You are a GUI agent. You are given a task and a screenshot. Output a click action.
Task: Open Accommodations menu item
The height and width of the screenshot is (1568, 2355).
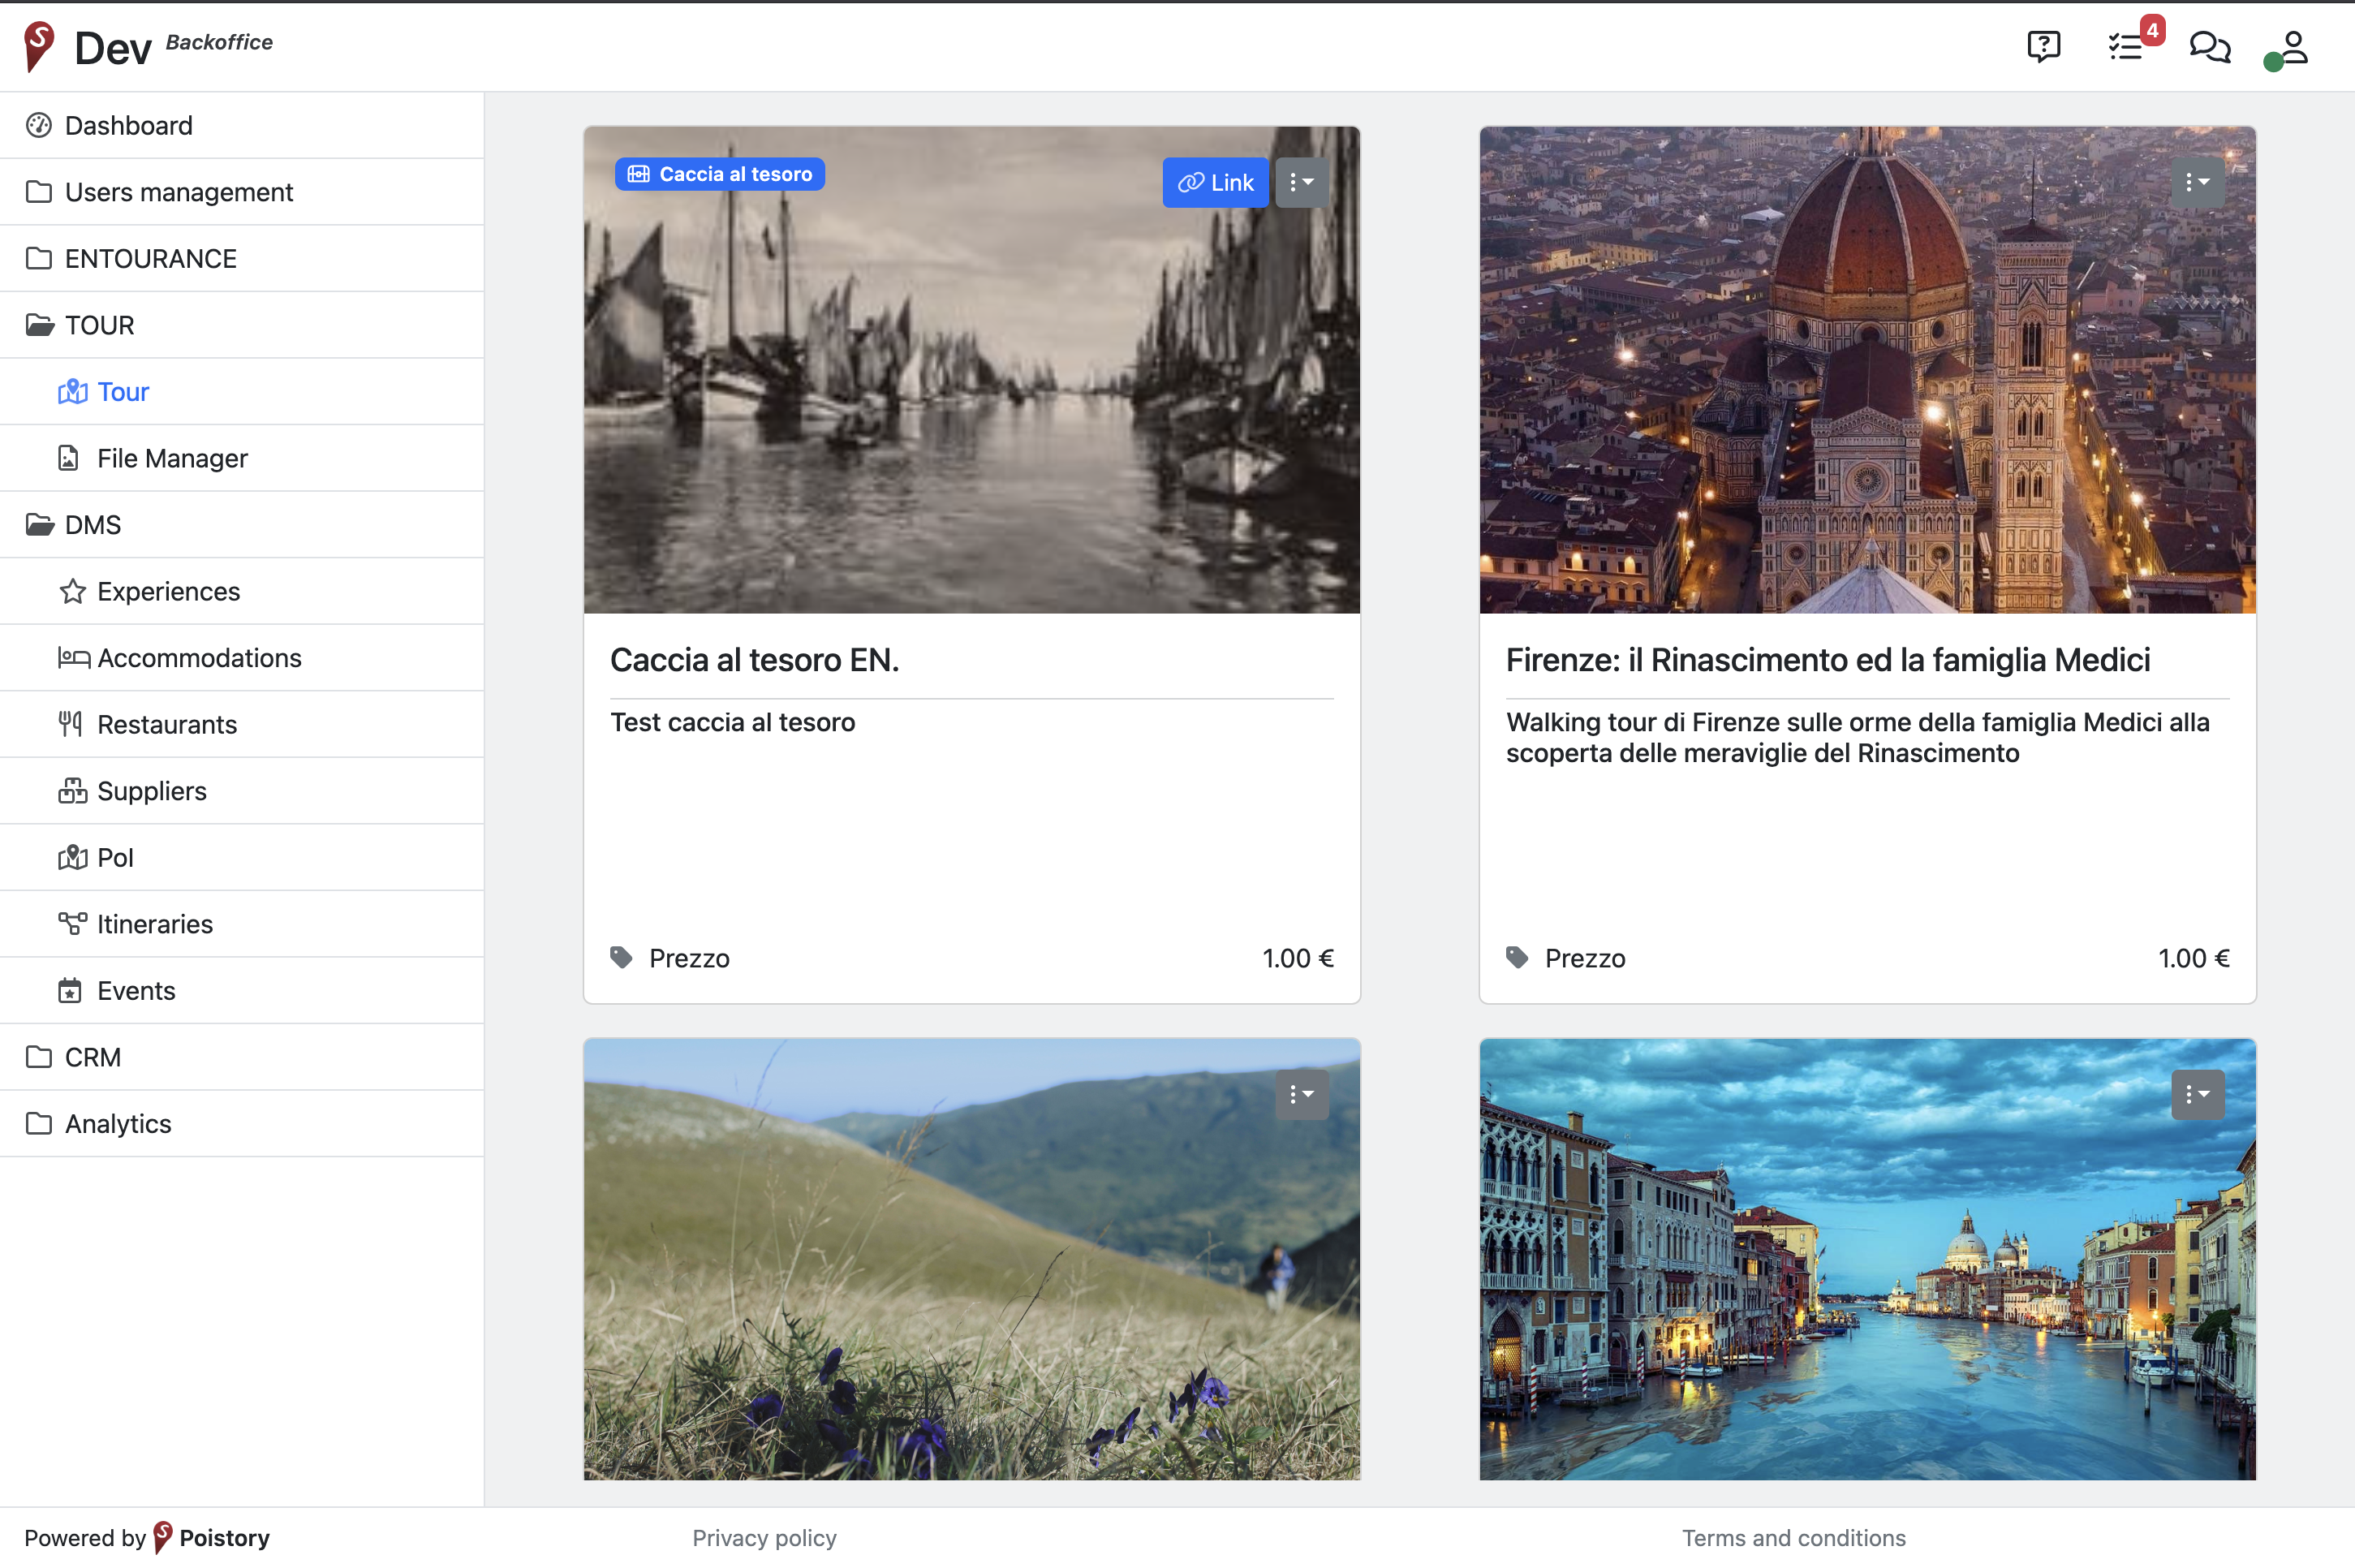242,658
